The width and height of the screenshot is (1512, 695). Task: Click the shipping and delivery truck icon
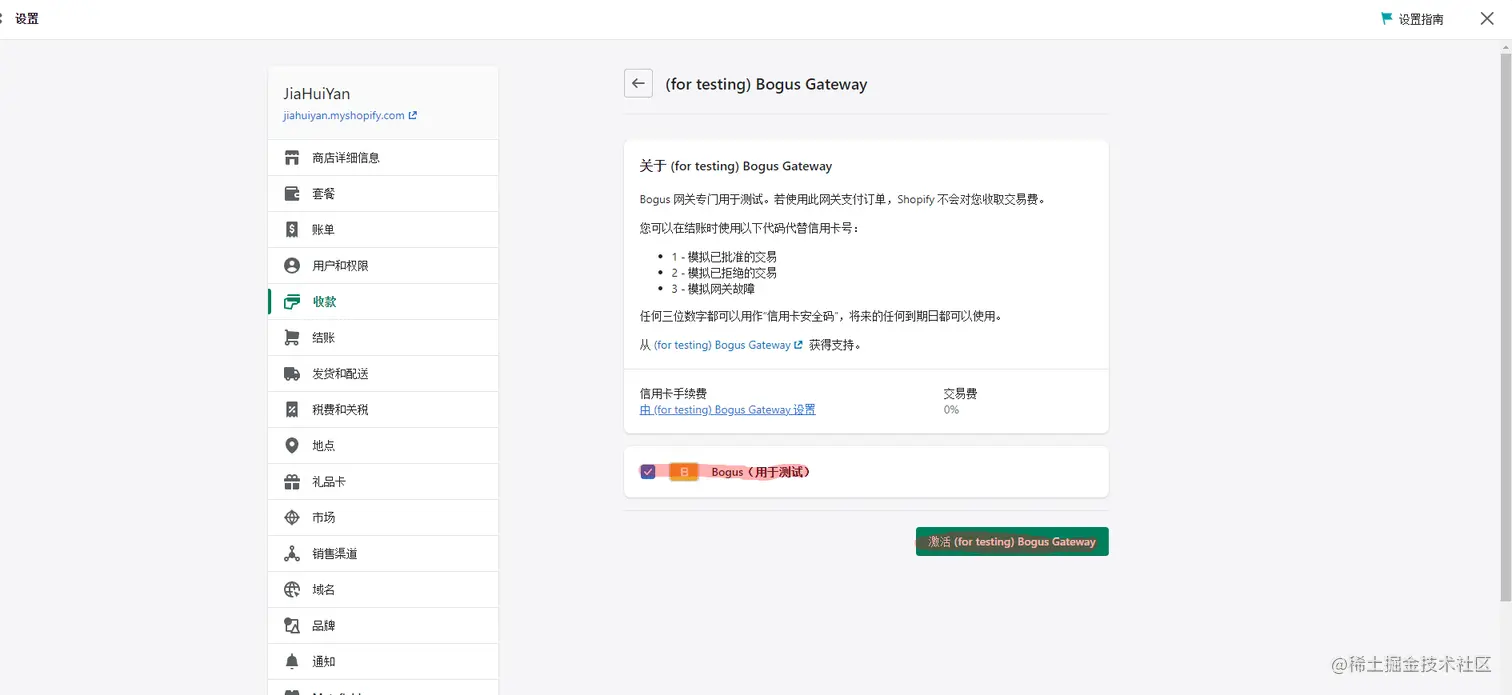292,374
